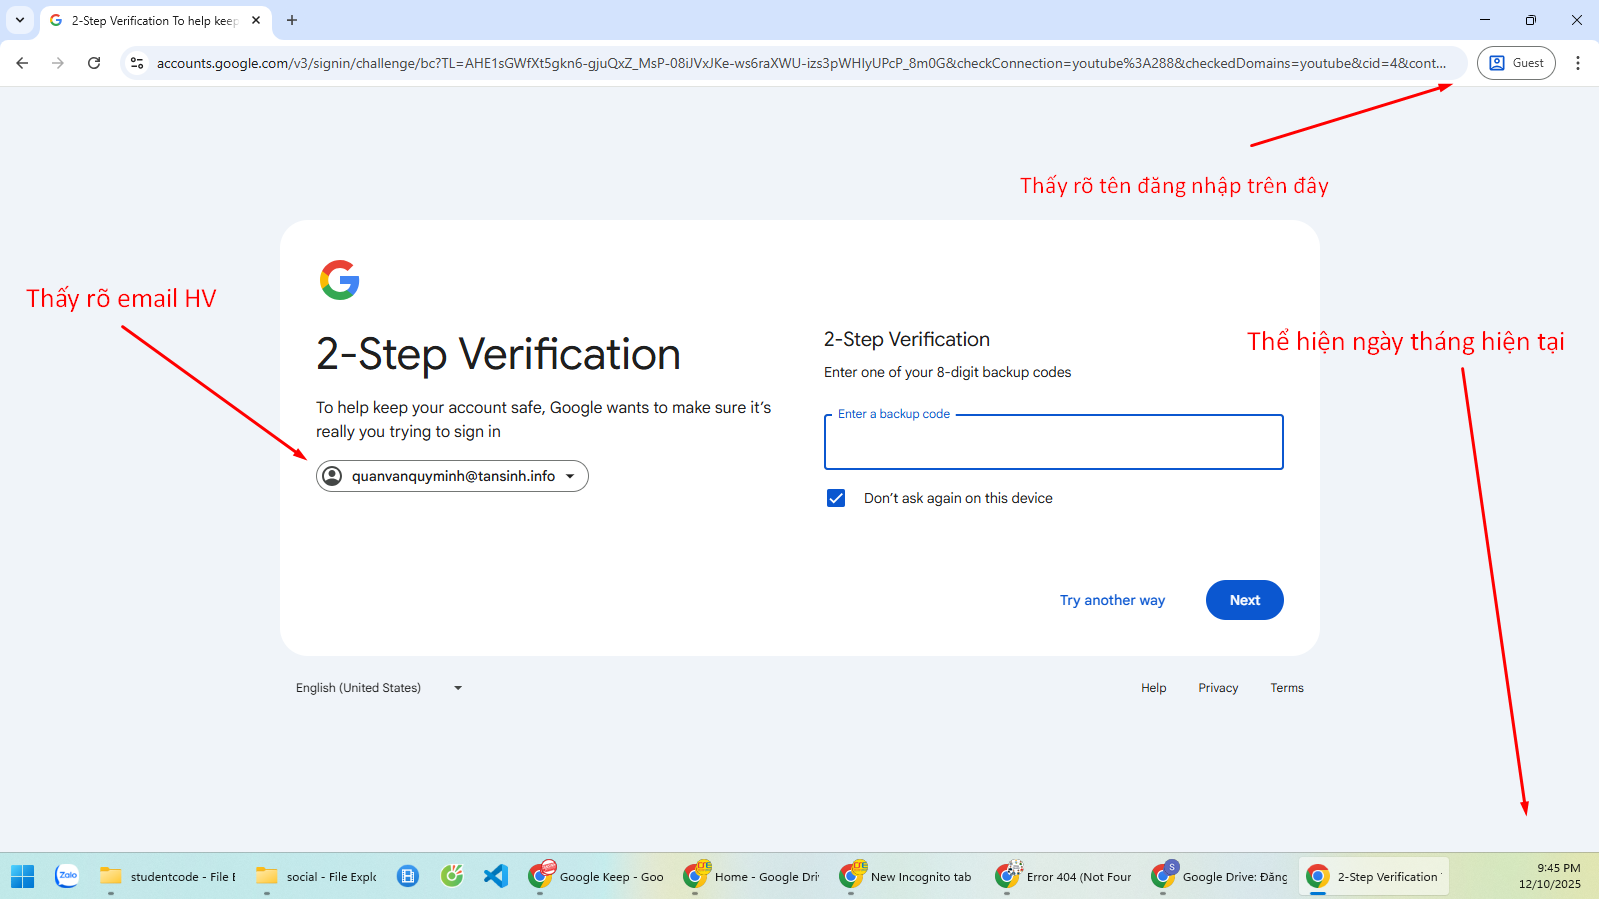The image size is (1599, 899).
Task: Uncheck Don't ask again on this device
Action: [836, 498]
